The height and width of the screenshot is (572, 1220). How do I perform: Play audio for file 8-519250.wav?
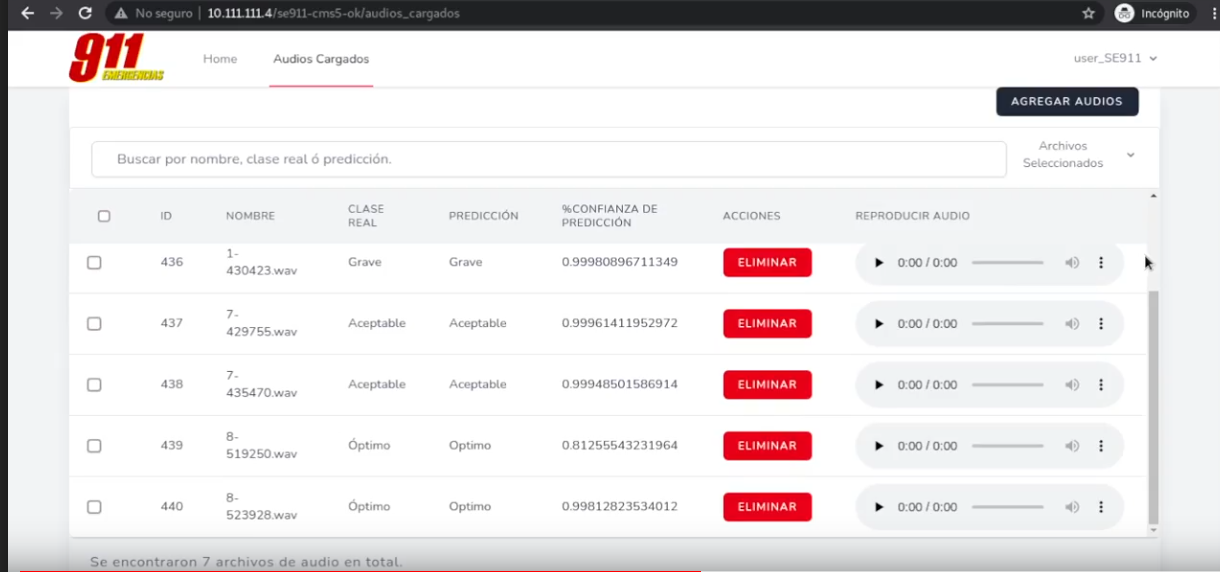(879, 446)
